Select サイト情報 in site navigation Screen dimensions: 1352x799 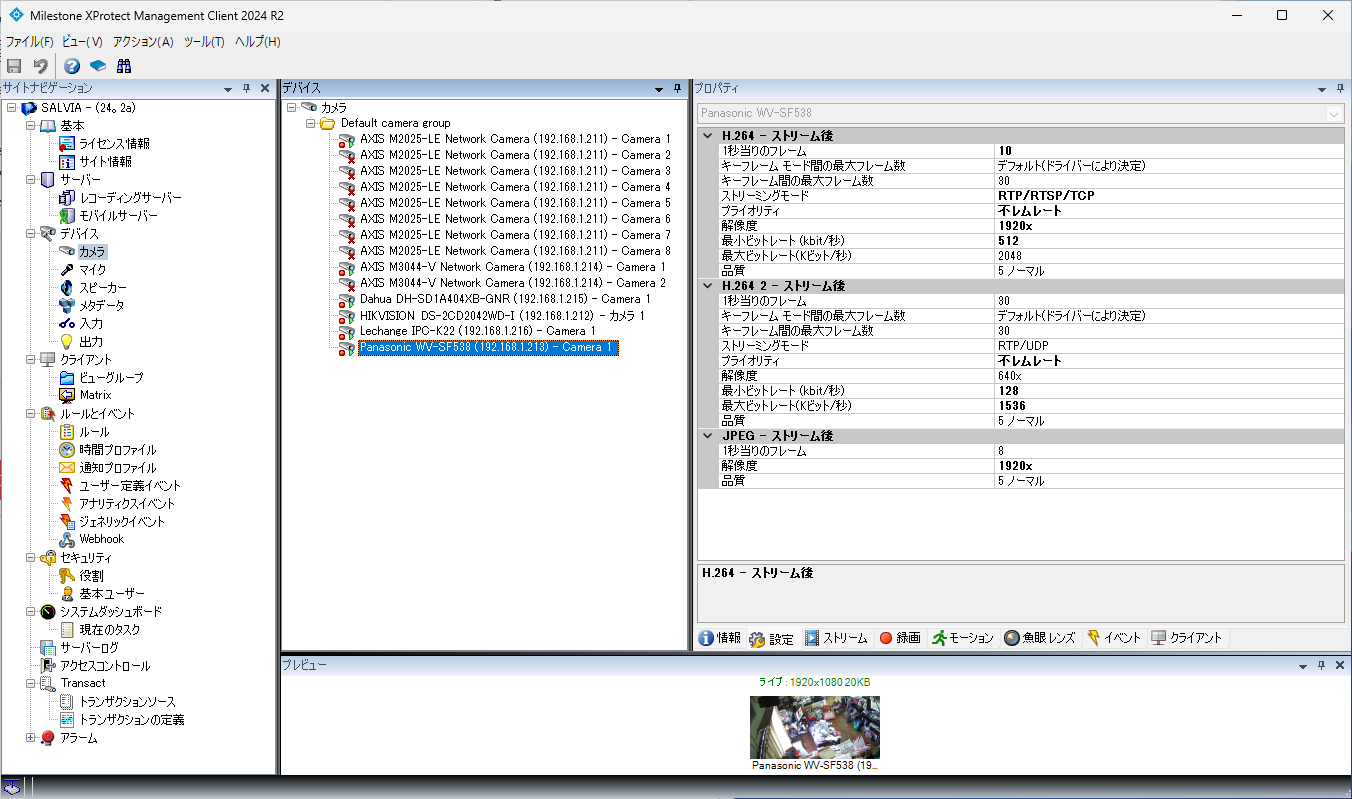tap(105, 162)
